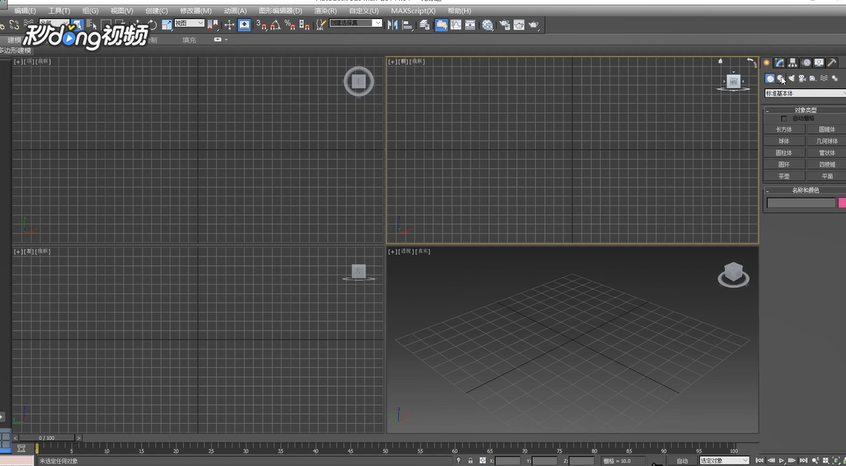Open the 编辑(E) menu
Screen dimensions: 846x466
[x=25, y=11]
